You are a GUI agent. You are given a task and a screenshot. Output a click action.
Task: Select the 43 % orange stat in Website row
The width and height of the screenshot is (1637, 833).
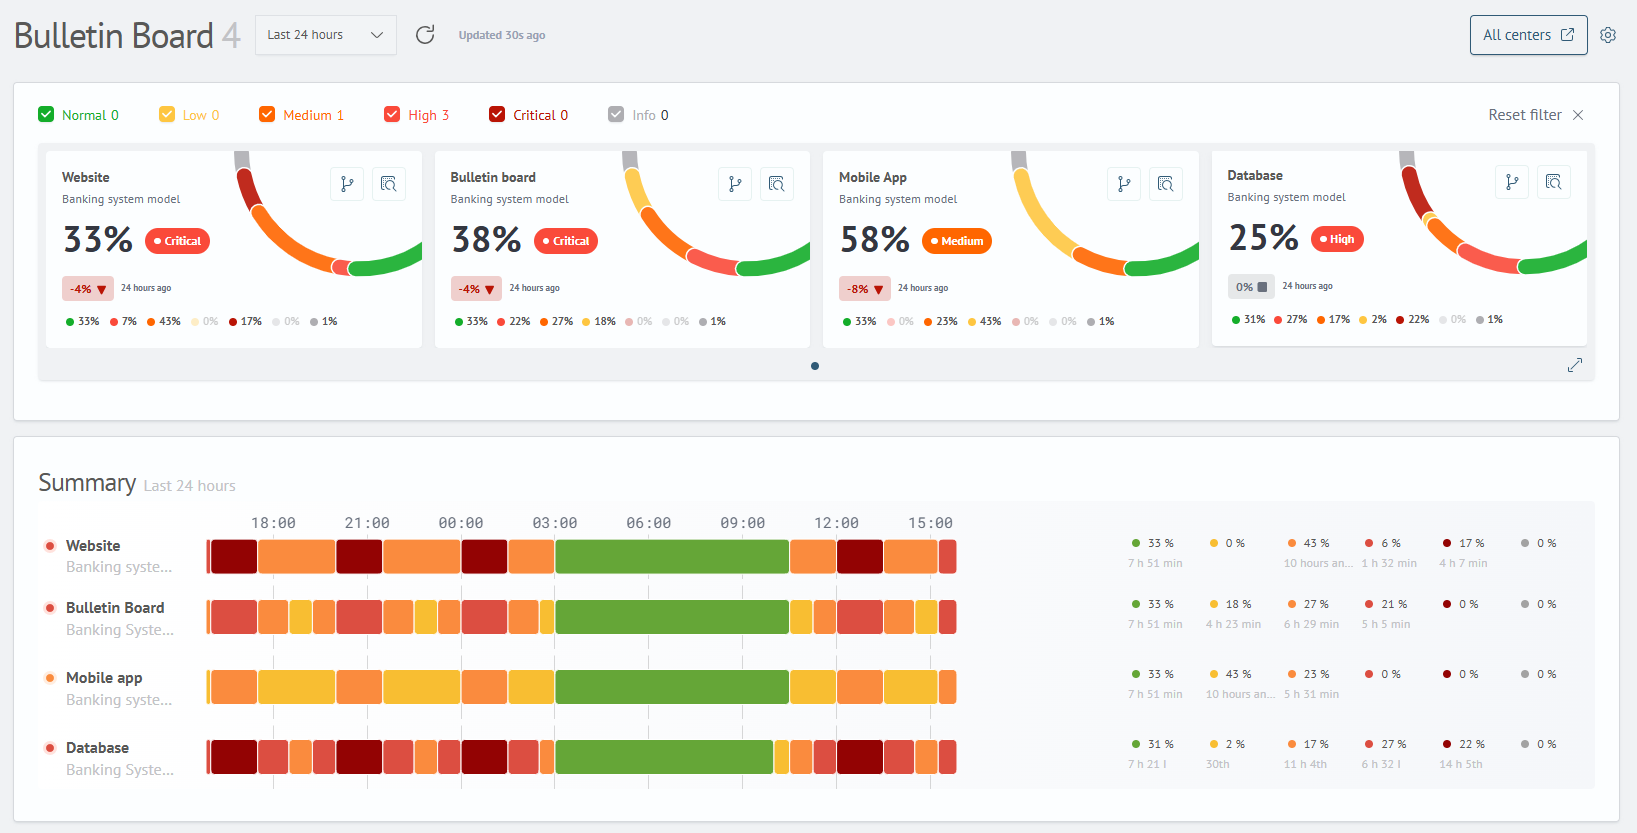coord(1309,543)
